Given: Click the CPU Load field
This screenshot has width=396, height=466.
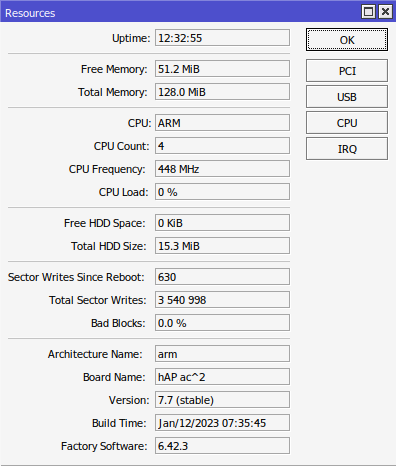Looking at the screenshot, I should point(222,192).
